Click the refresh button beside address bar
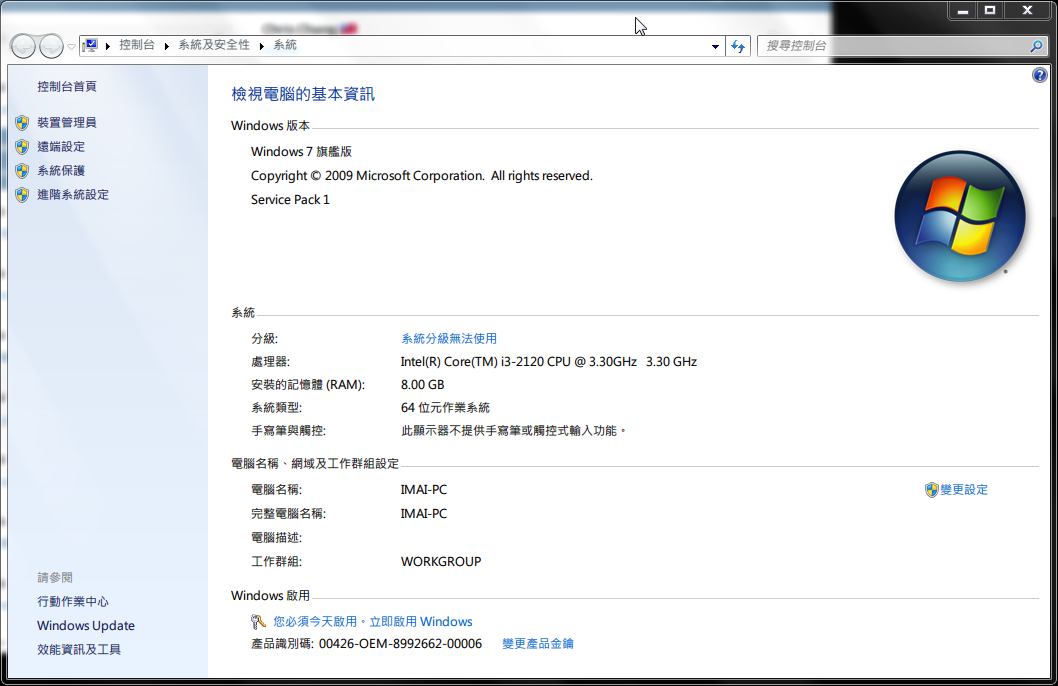The width and height of the screenshot is (1058, 686). 738,46
